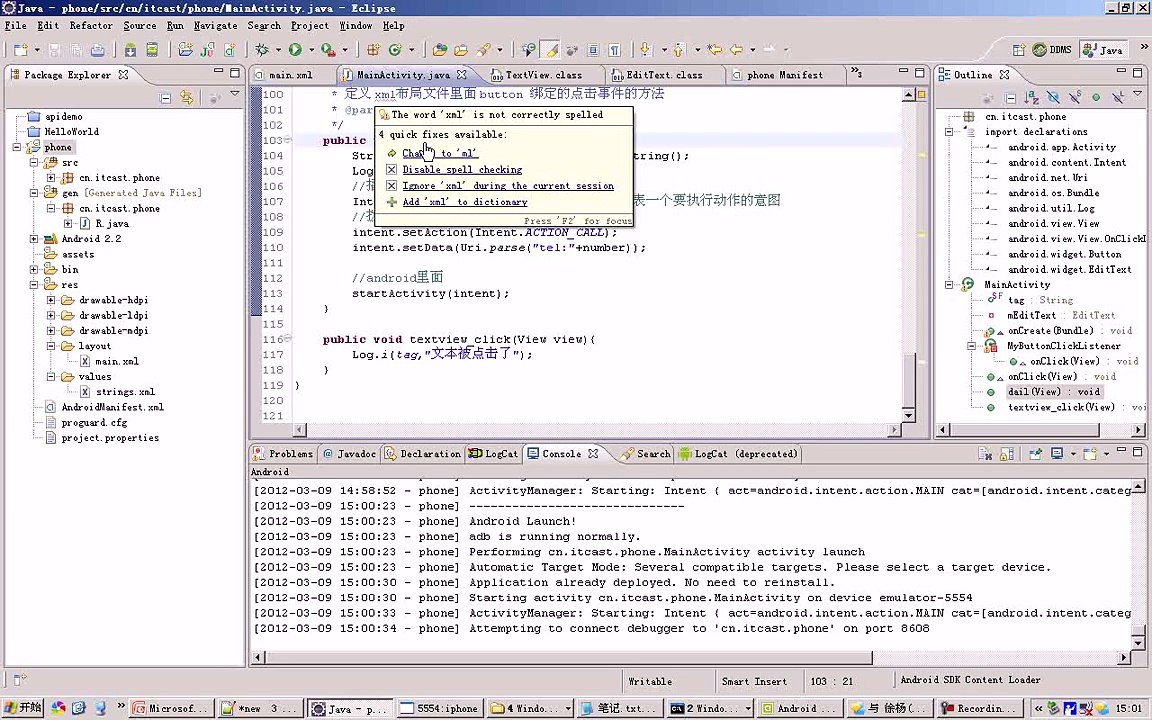Click the Open Perspective icon

(x=1018, y=50)
